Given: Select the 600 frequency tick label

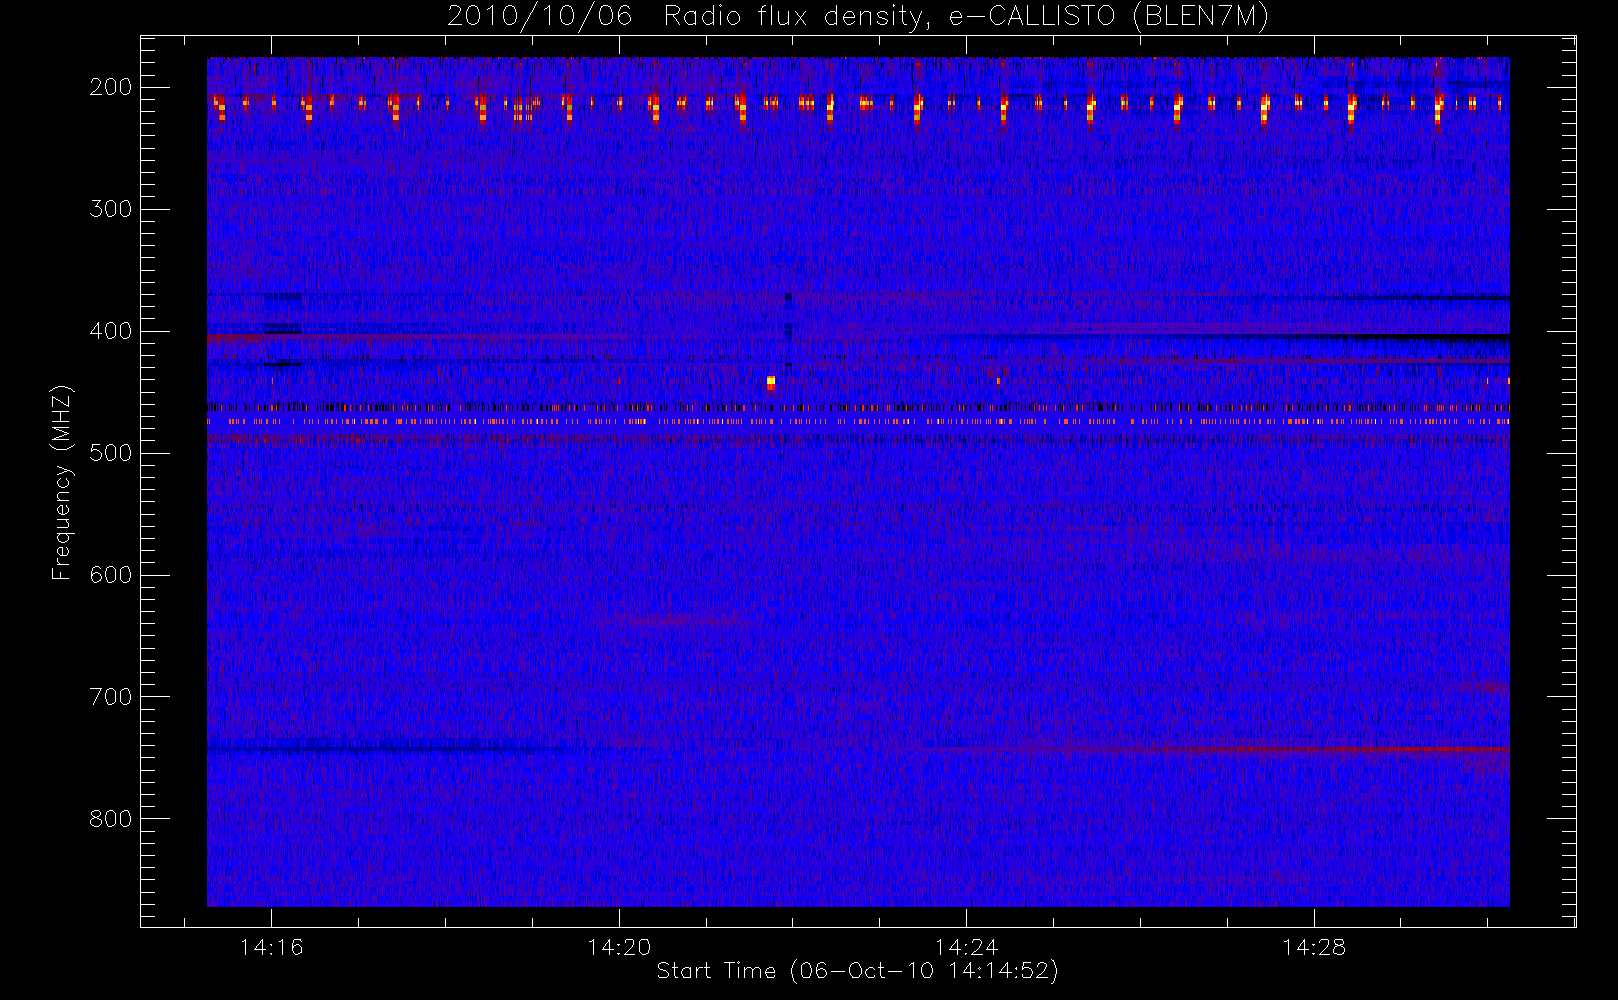Looking at the screenshot, I should (110, 575).
